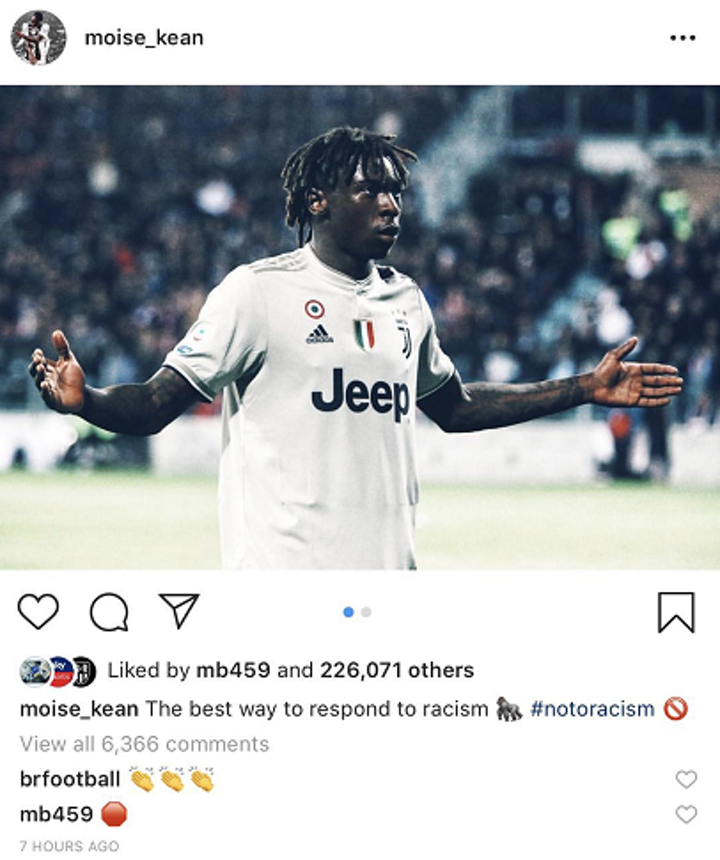The image size is (720, 860).
Task: Like the mb459 comment heart
Action: (x=686, y=814)
